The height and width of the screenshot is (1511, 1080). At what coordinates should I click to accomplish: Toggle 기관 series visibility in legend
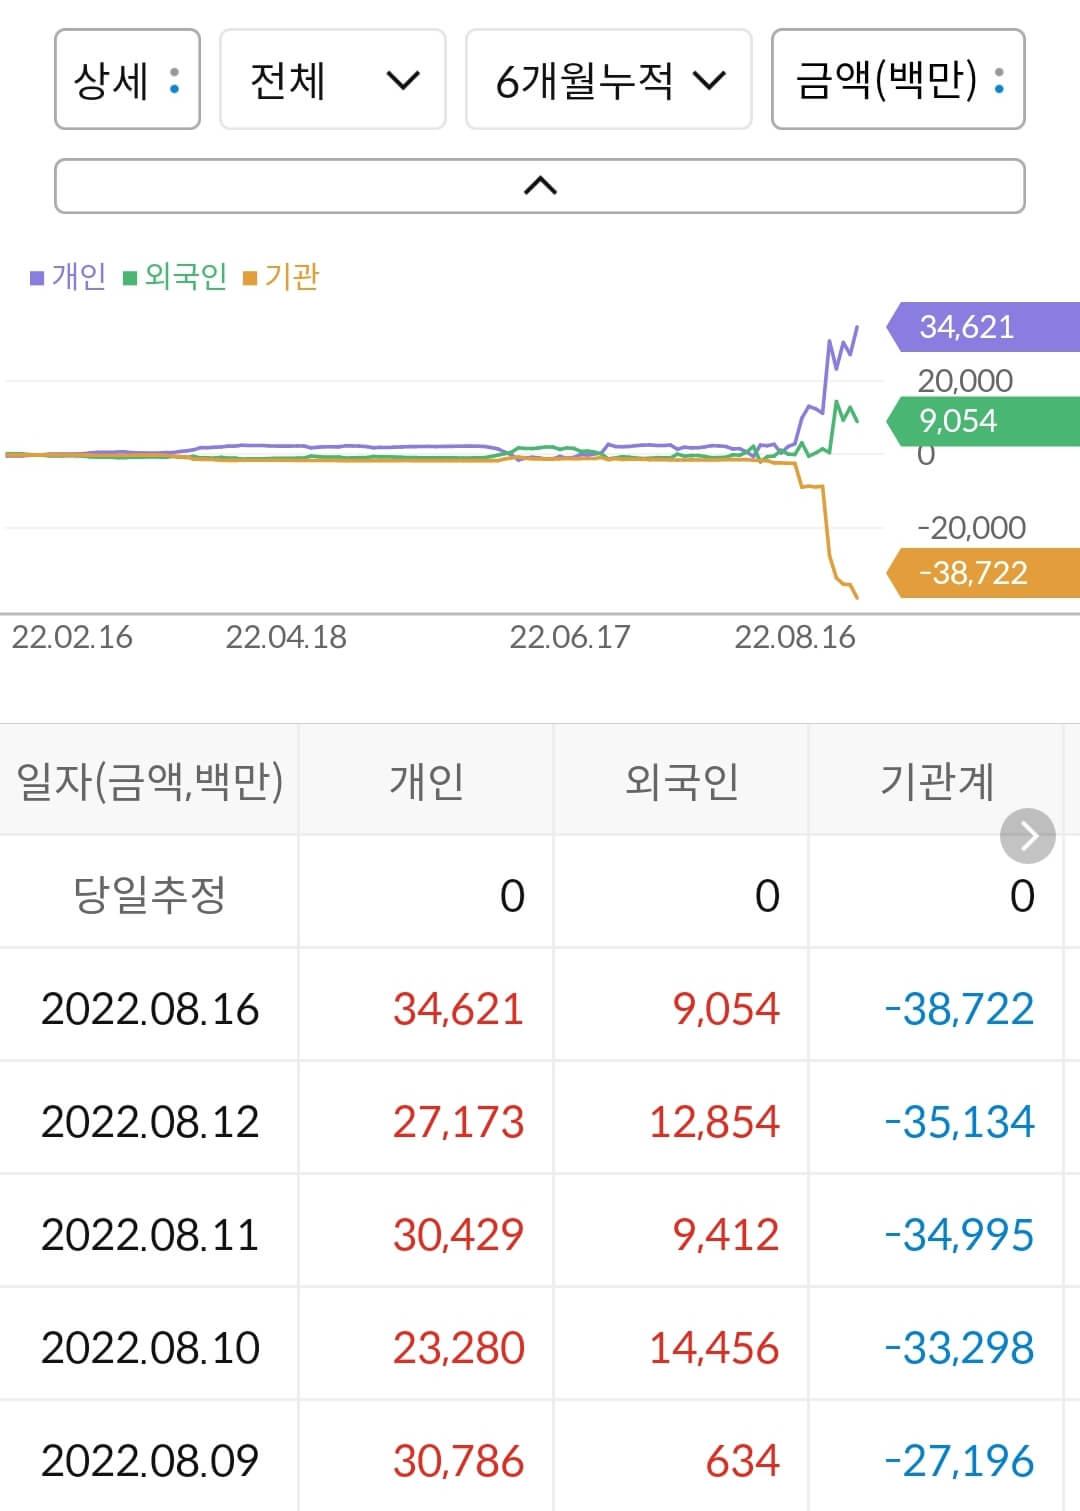point(290,276)
